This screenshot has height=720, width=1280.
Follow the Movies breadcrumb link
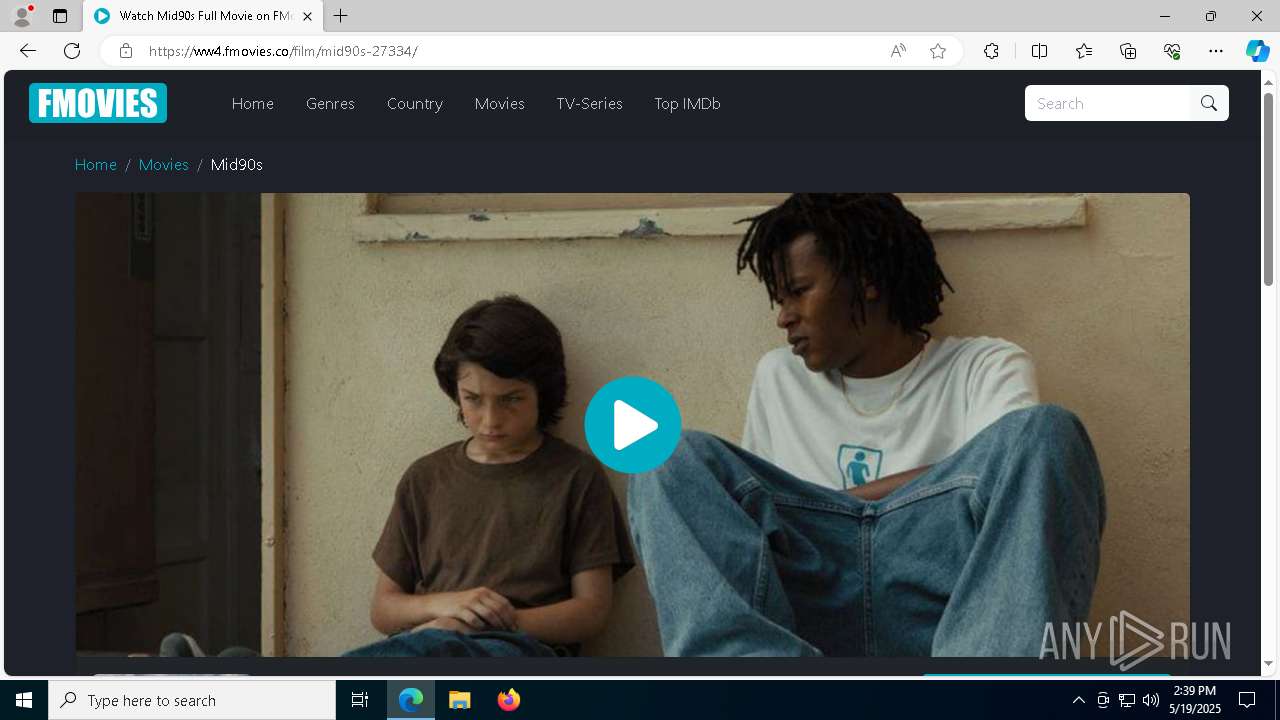tap(164, 164)
